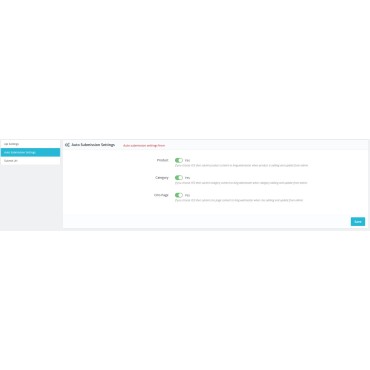The width and height of the screenshot is (370, 370).
Task: Click the blue Save button
Action: click(358, 222)
